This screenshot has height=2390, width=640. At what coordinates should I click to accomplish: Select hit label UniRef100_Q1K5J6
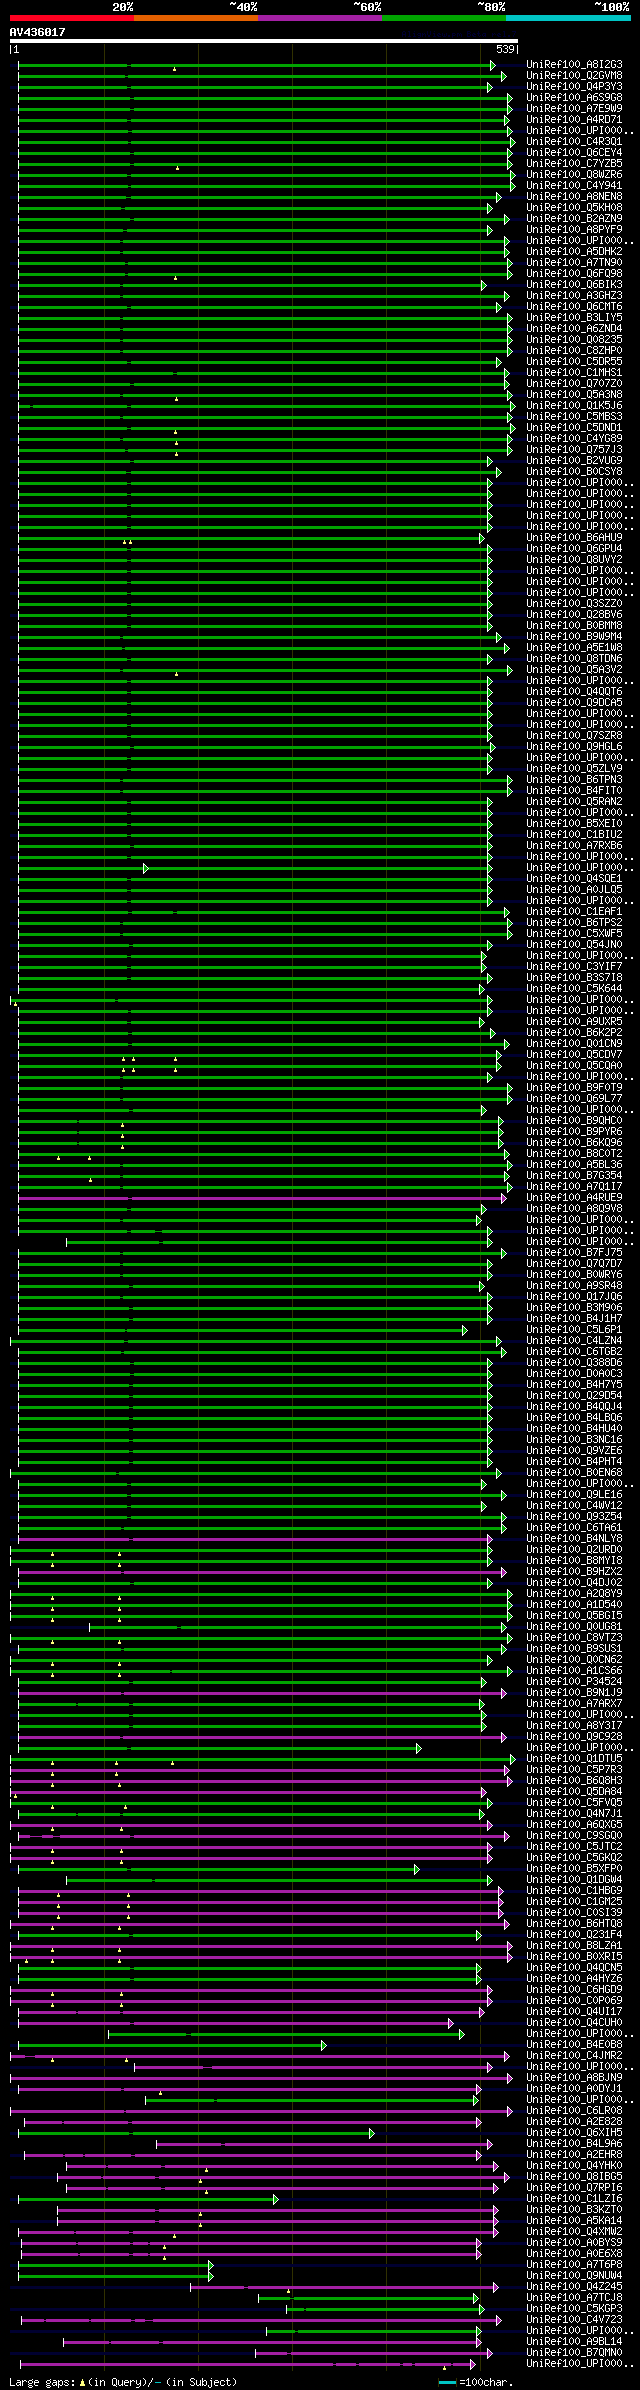[x=574, y=406]
